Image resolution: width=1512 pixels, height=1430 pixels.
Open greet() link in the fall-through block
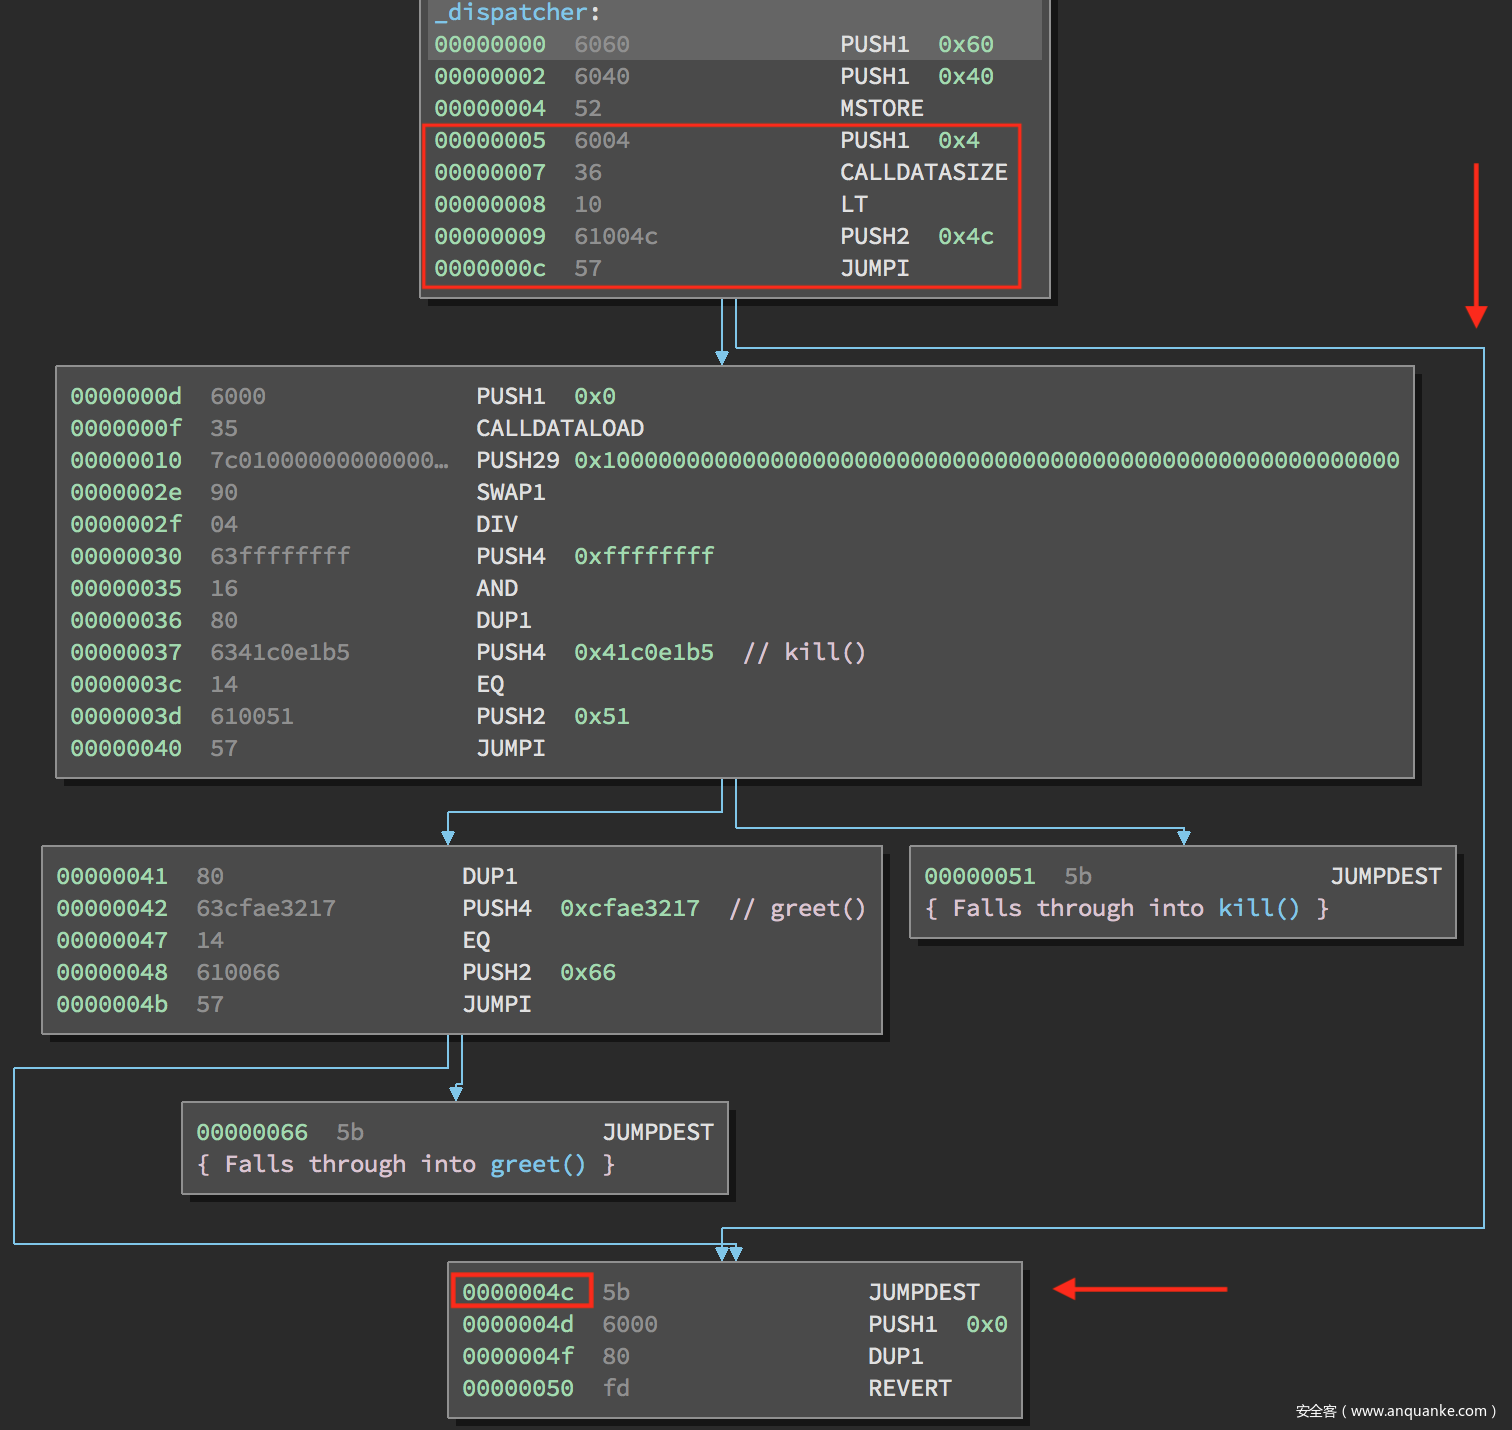[x=537, y=1164]
